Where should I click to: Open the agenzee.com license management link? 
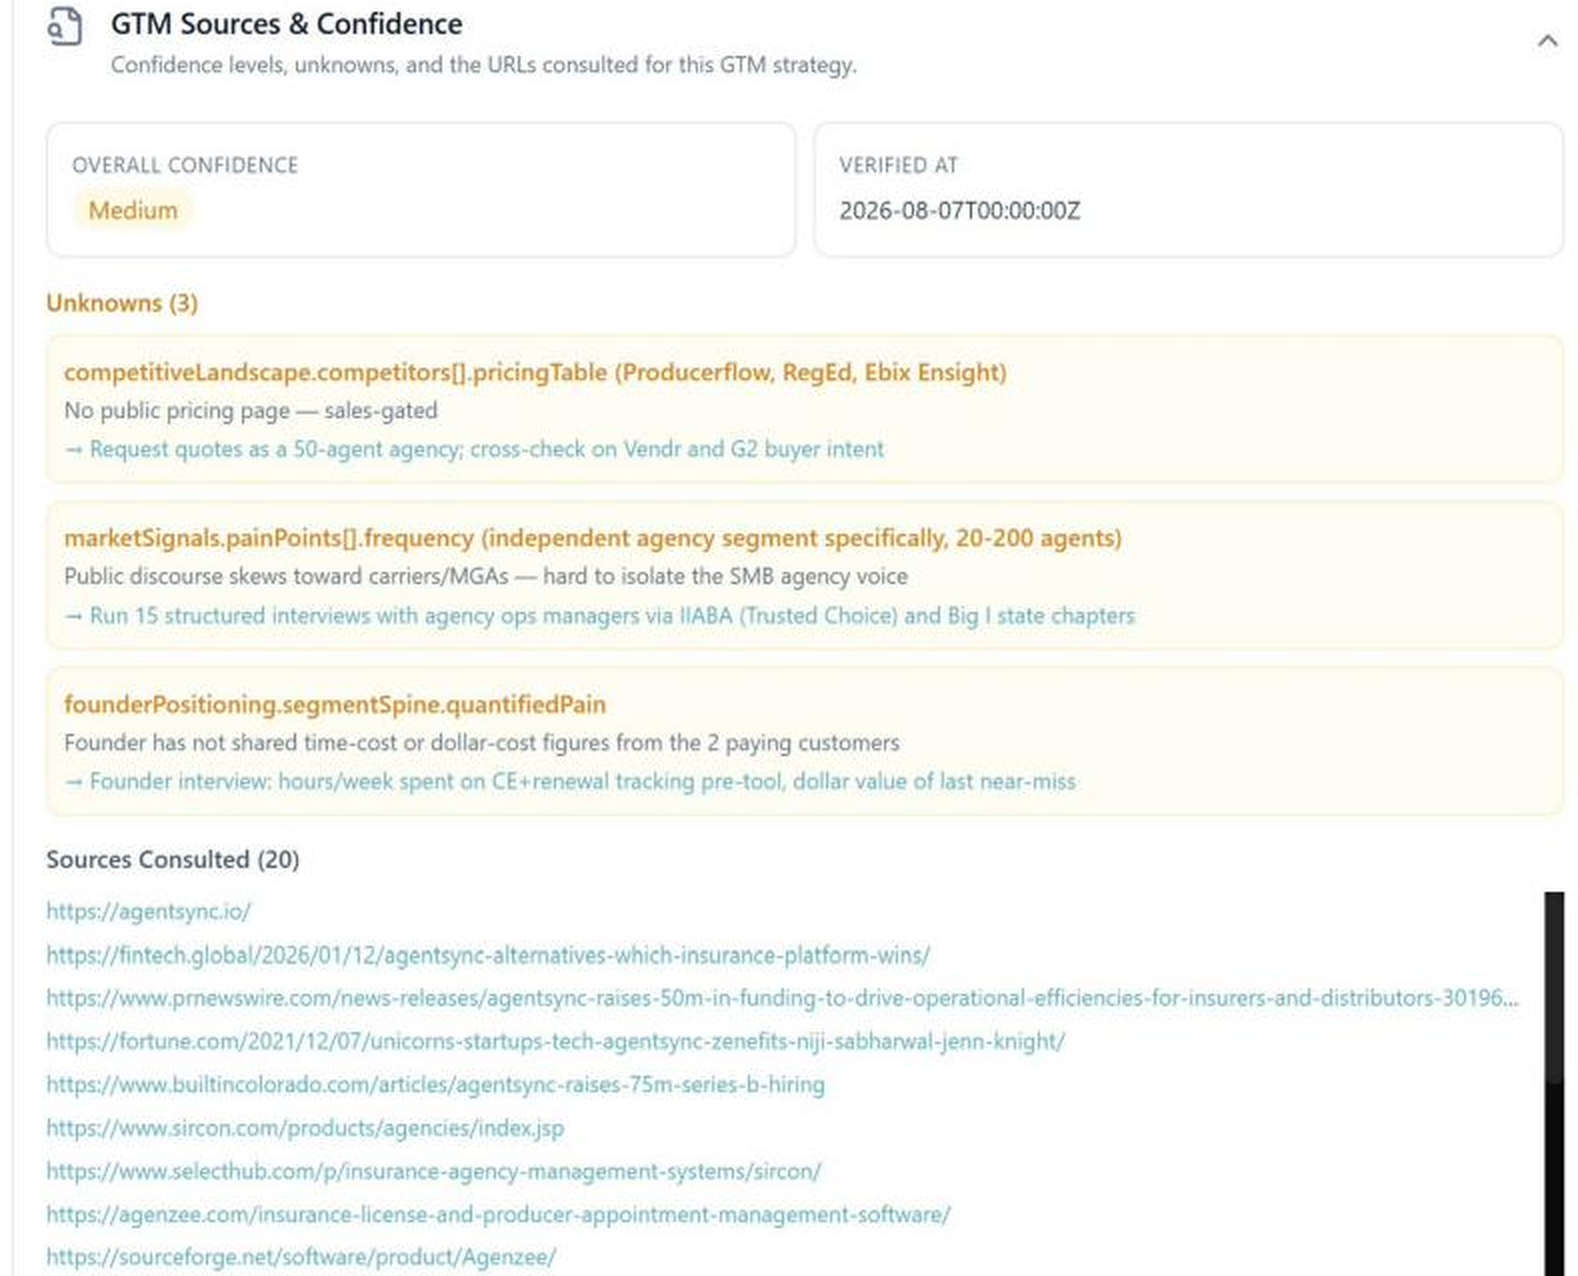(x=498, y=1214)
